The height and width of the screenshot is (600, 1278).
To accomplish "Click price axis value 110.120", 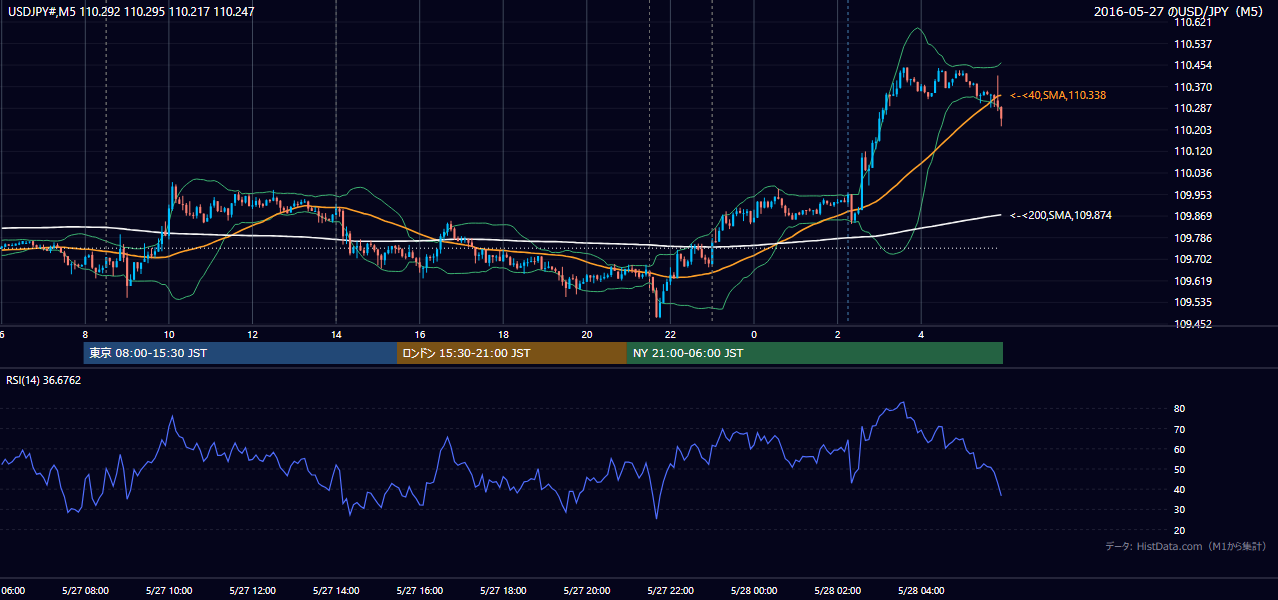I will (1193, 151).
